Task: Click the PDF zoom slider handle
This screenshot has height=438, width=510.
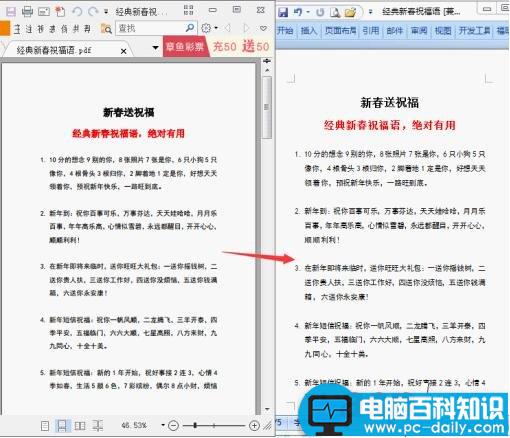Action: (x=195, y=425)
